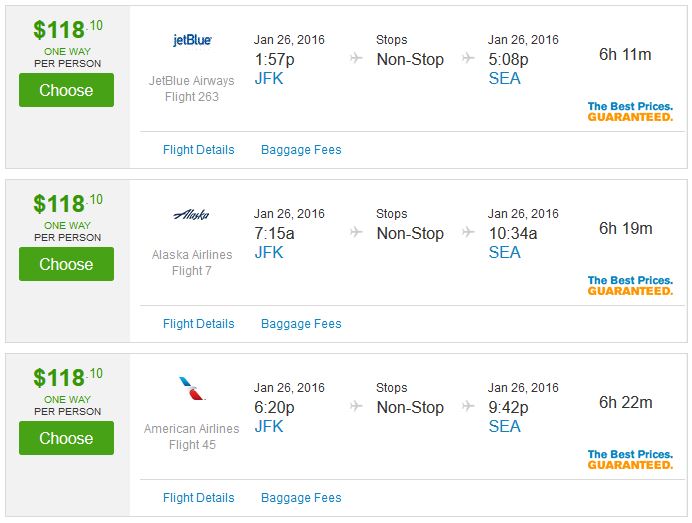View Baggage Fees for Alaska Airlines flight
This screenshot has height=523, width=692.
tap(301, 324)
